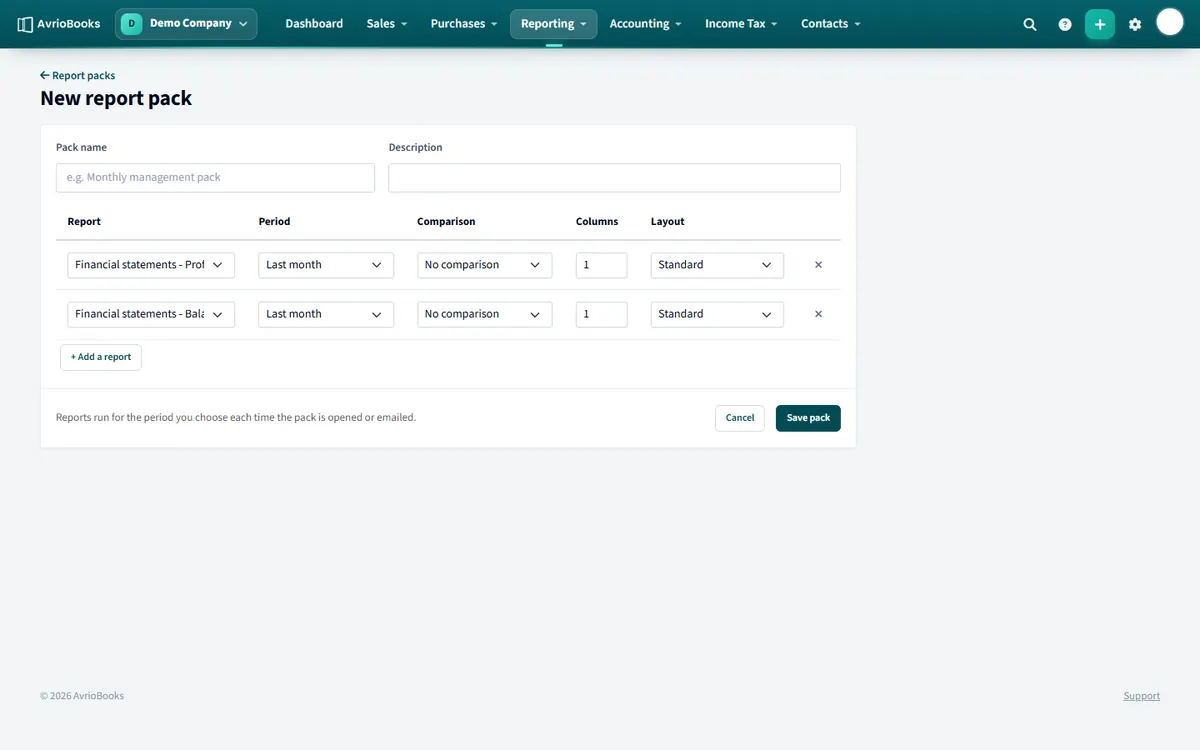
Task: Open the user avatar circle
Action: coord(1170,22)
